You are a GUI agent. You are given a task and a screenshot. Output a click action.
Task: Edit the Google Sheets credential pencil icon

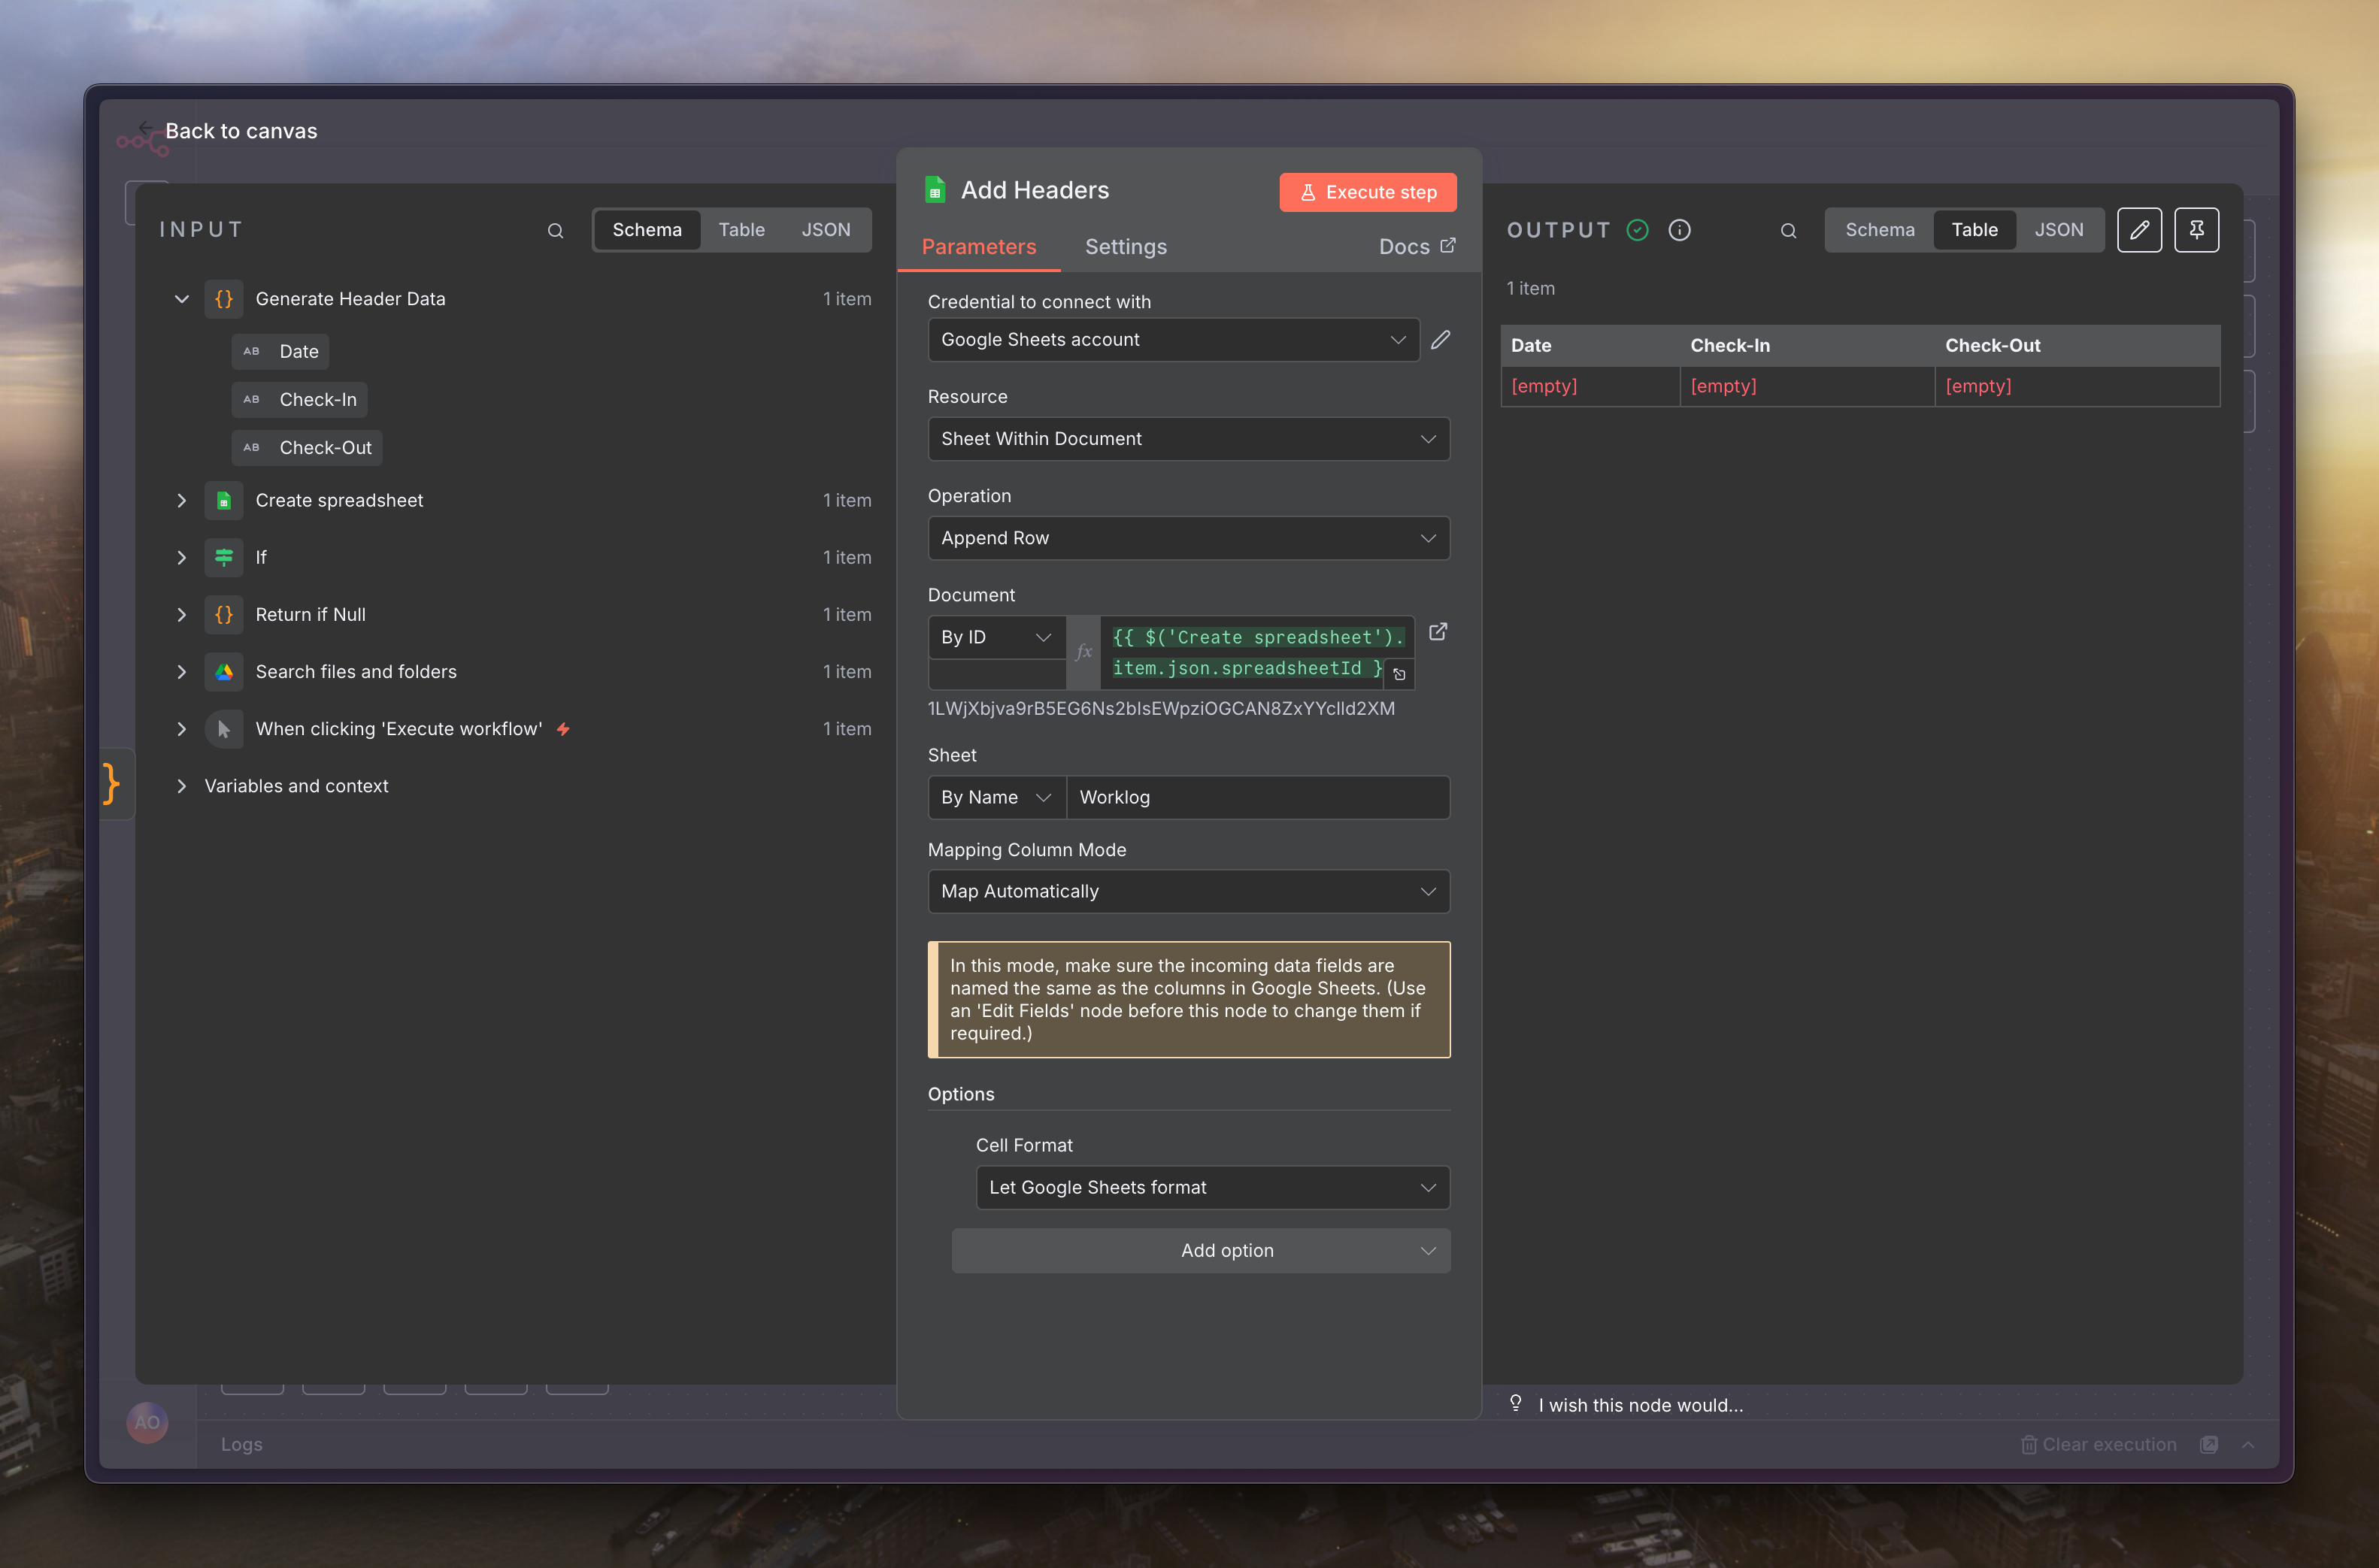click(1440, 340)
